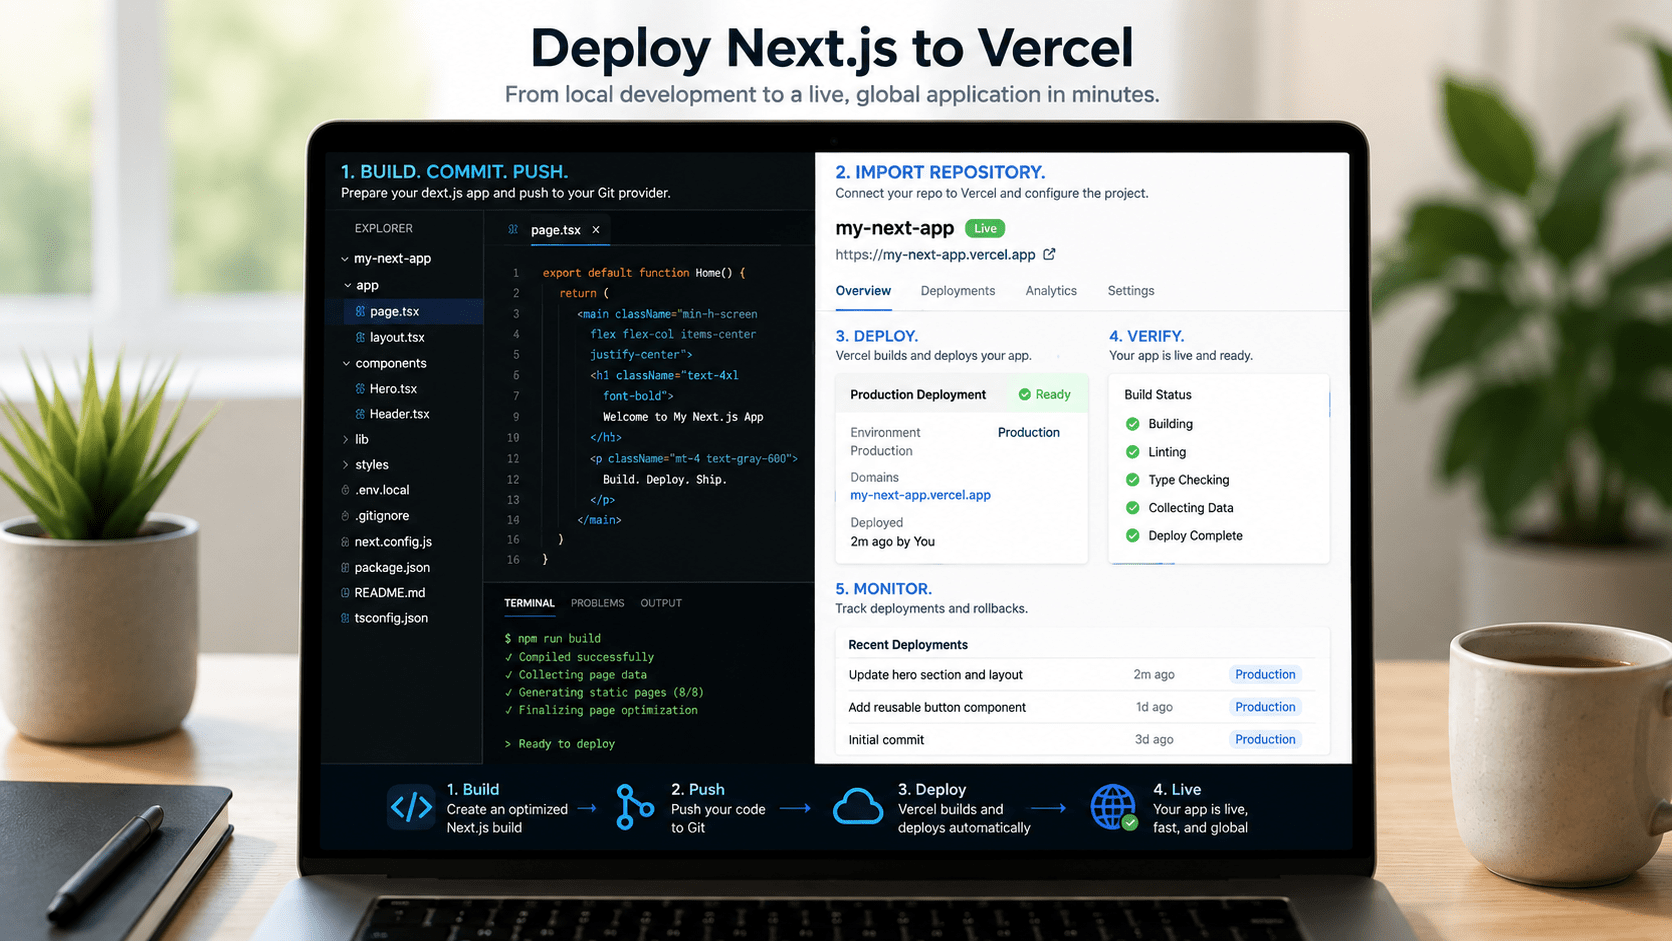Click the green check beside Ready status
This screenshot has width=1672, height=941.
(x=1024, y=395)
